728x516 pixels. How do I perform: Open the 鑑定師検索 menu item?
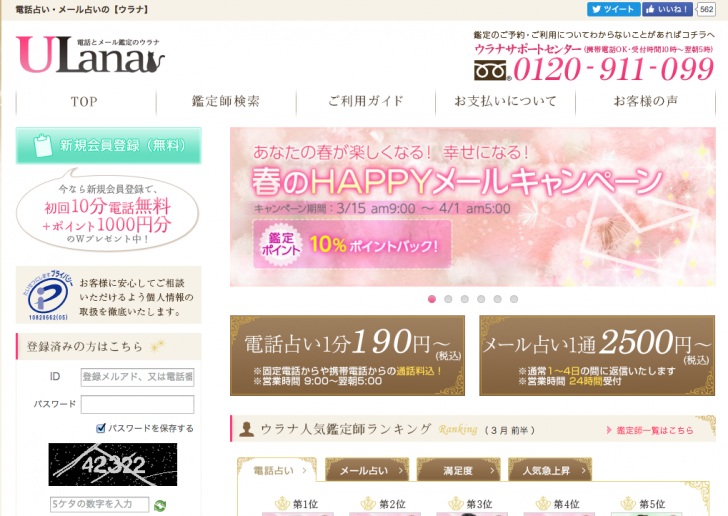[226, 101]
